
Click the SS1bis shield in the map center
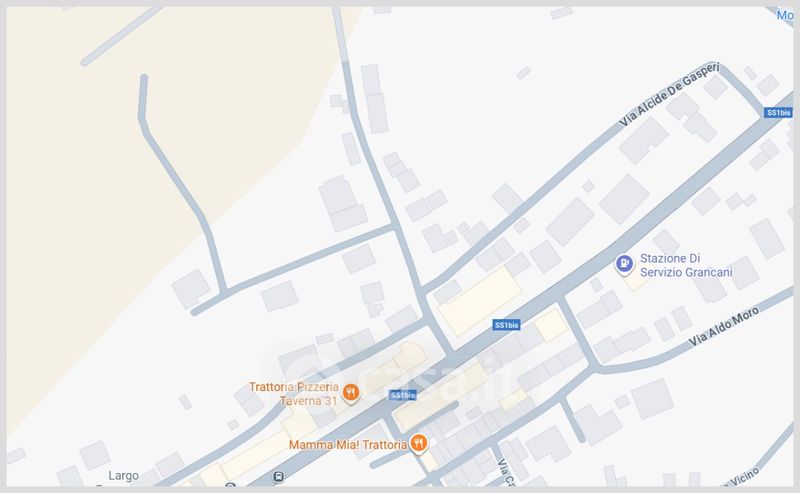(506, 325)
